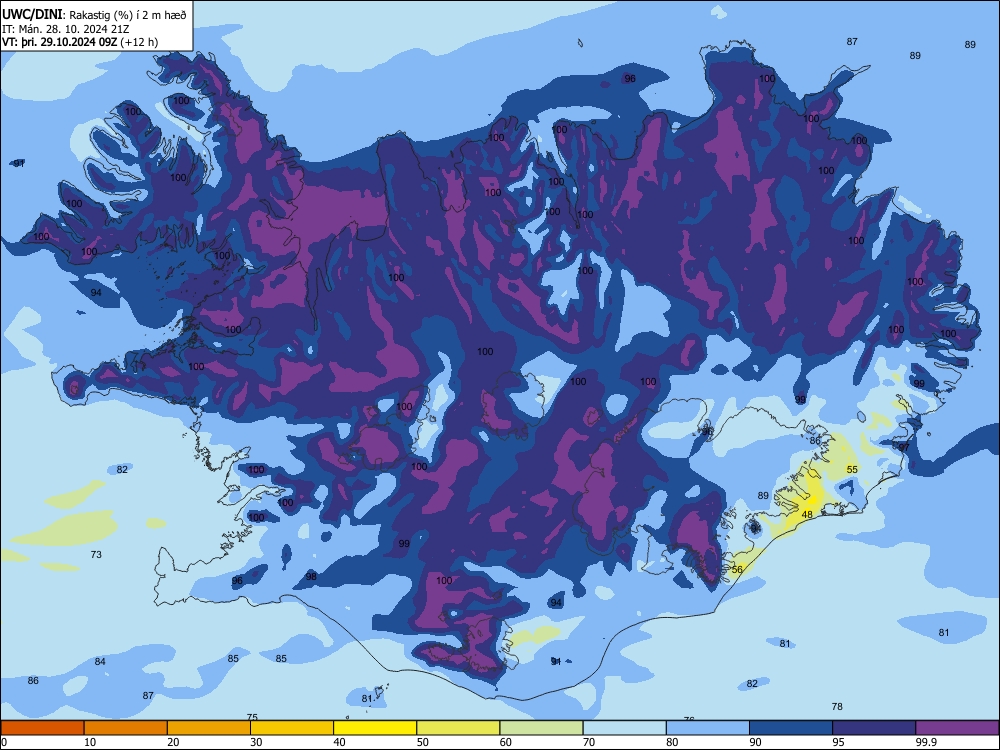The image size is (1000, 750).
Task: Click the light green 60–70 legend swatch
Action: tap(541, 728)
